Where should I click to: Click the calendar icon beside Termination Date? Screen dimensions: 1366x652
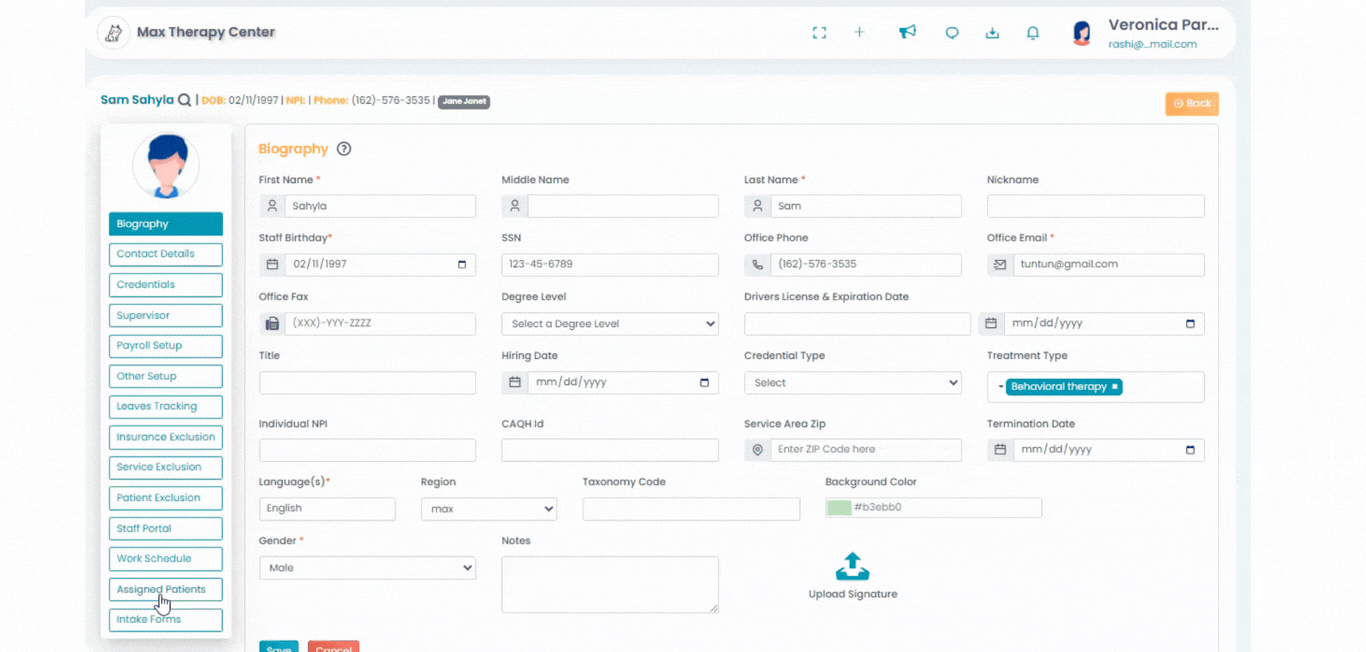pyautogui.click(x=1000, y=450)
